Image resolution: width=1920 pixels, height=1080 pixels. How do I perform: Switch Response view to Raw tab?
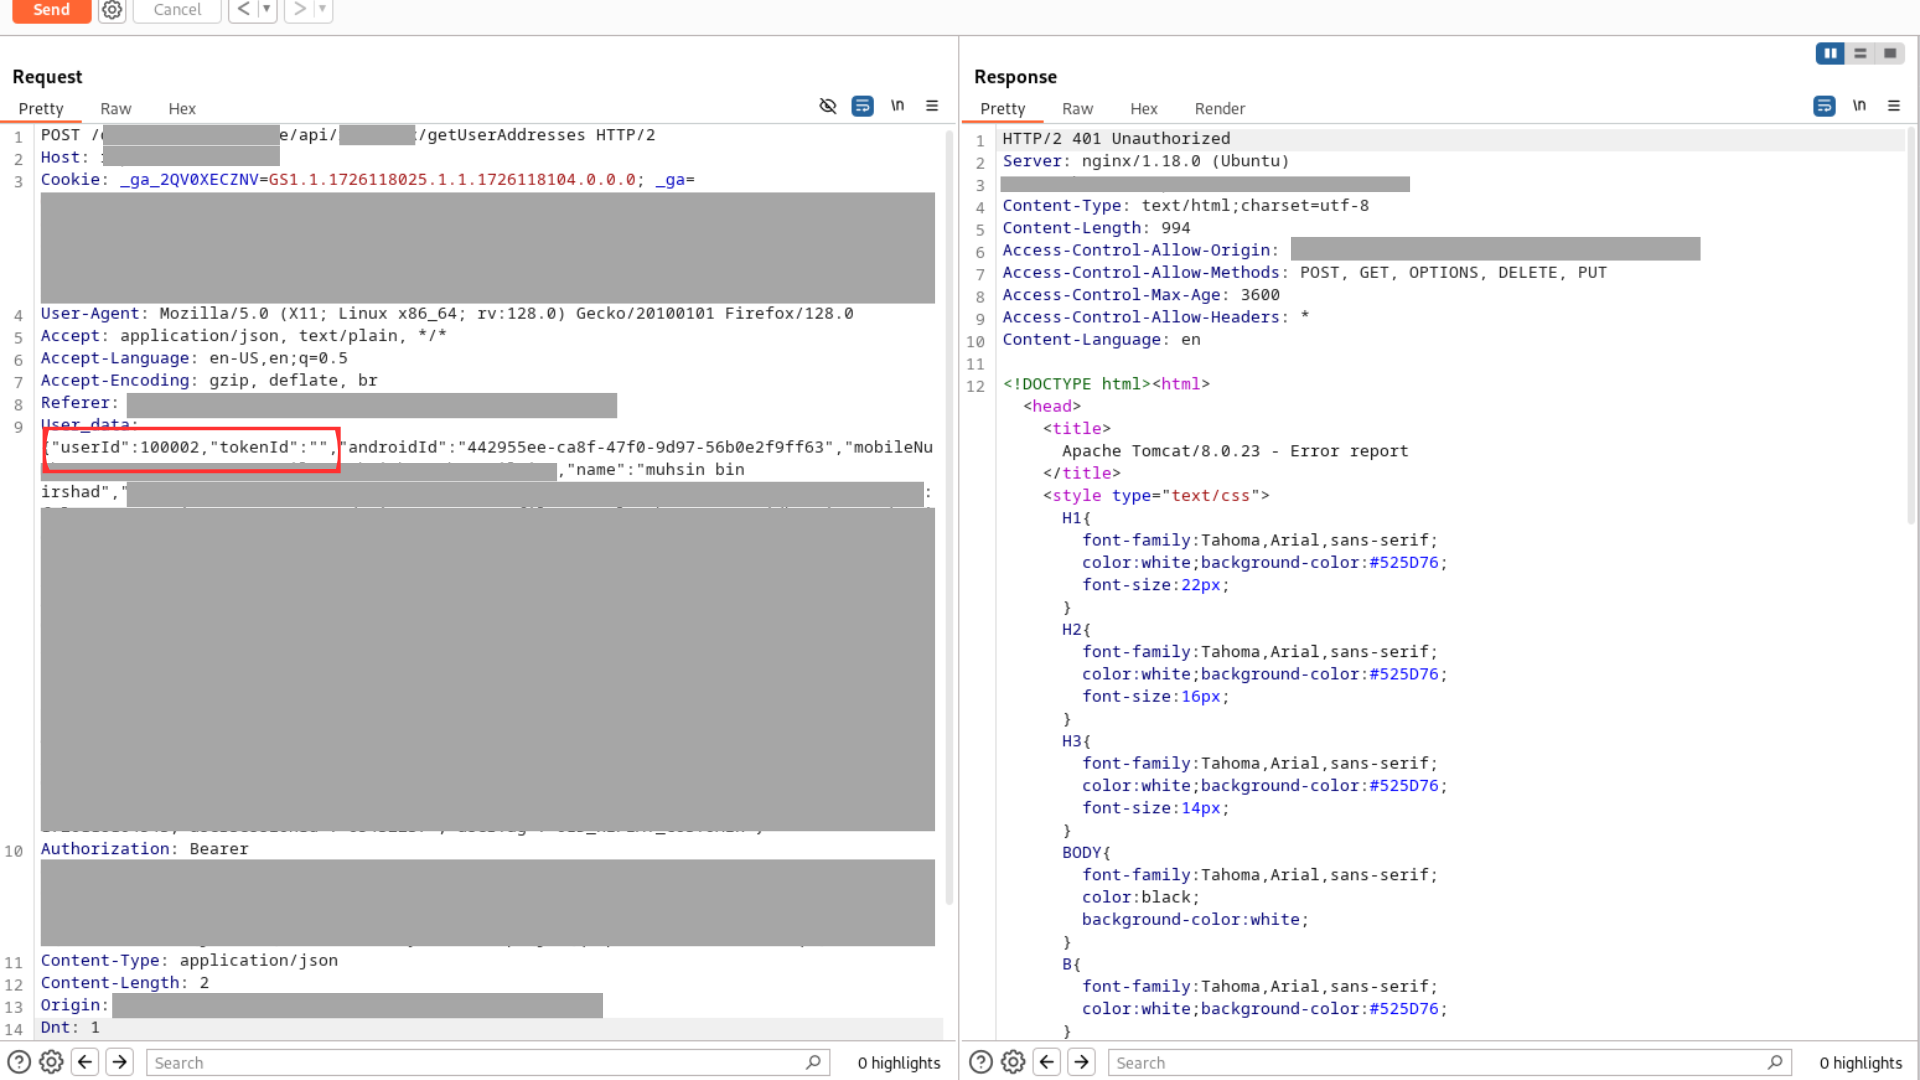click(1077, 108)
